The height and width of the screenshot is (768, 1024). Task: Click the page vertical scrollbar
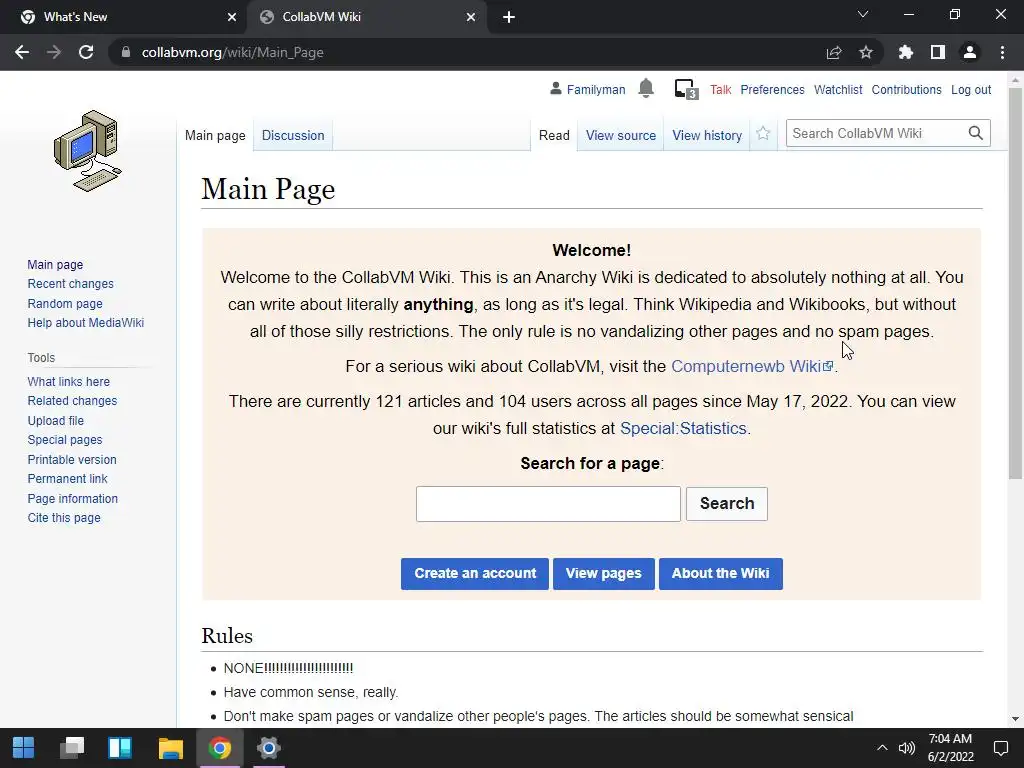tap(1015, 285)
